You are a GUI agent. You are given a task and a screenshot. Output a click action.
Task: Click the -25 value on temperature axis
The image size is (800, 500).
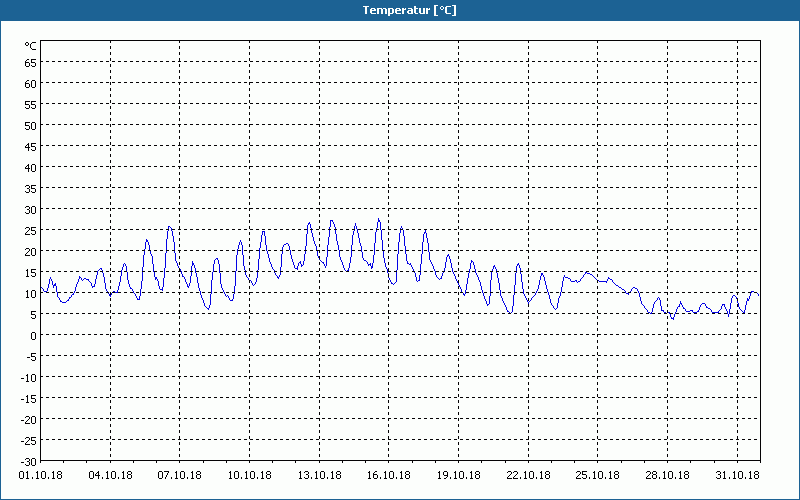coord(29,440)
